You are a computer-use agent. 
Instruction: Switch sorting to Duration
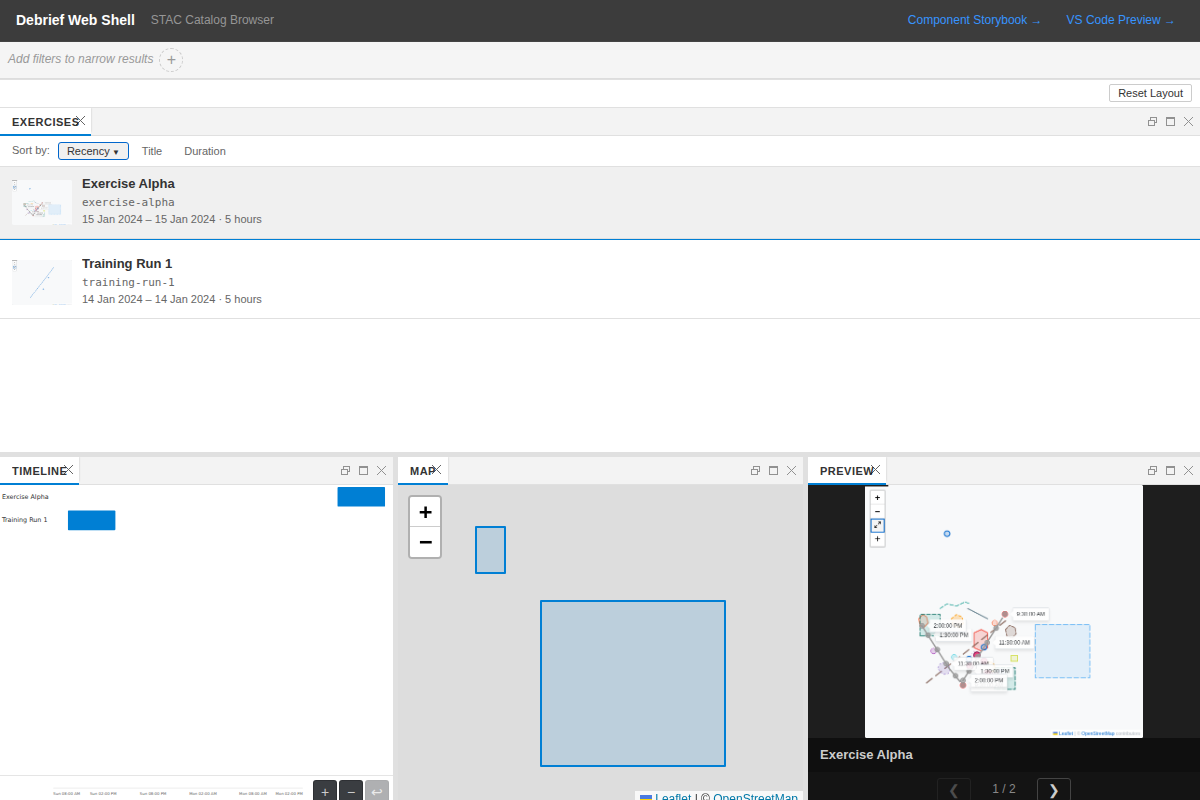coord(204,151)
